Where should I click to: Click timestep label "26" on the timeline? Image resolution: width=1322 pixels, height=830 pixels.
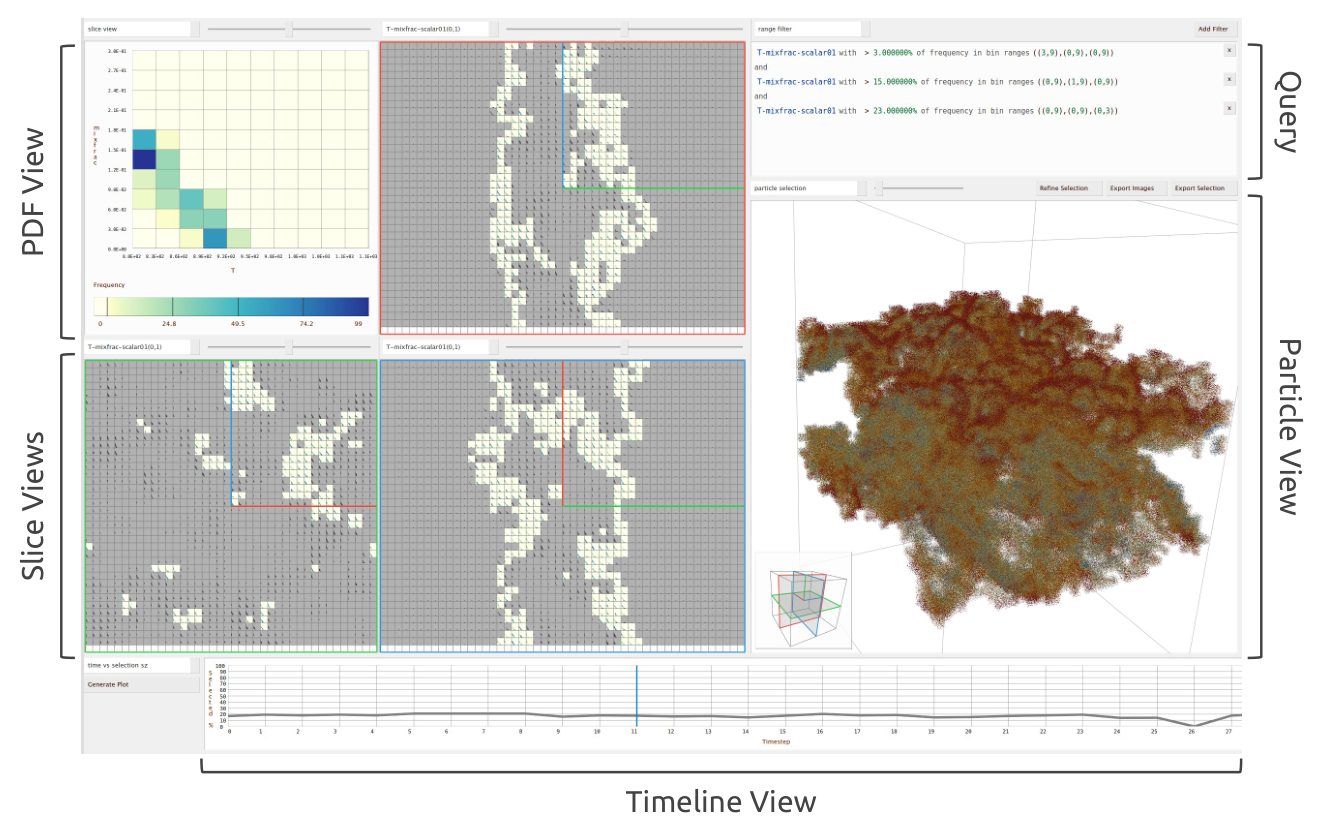(1191, 731)
